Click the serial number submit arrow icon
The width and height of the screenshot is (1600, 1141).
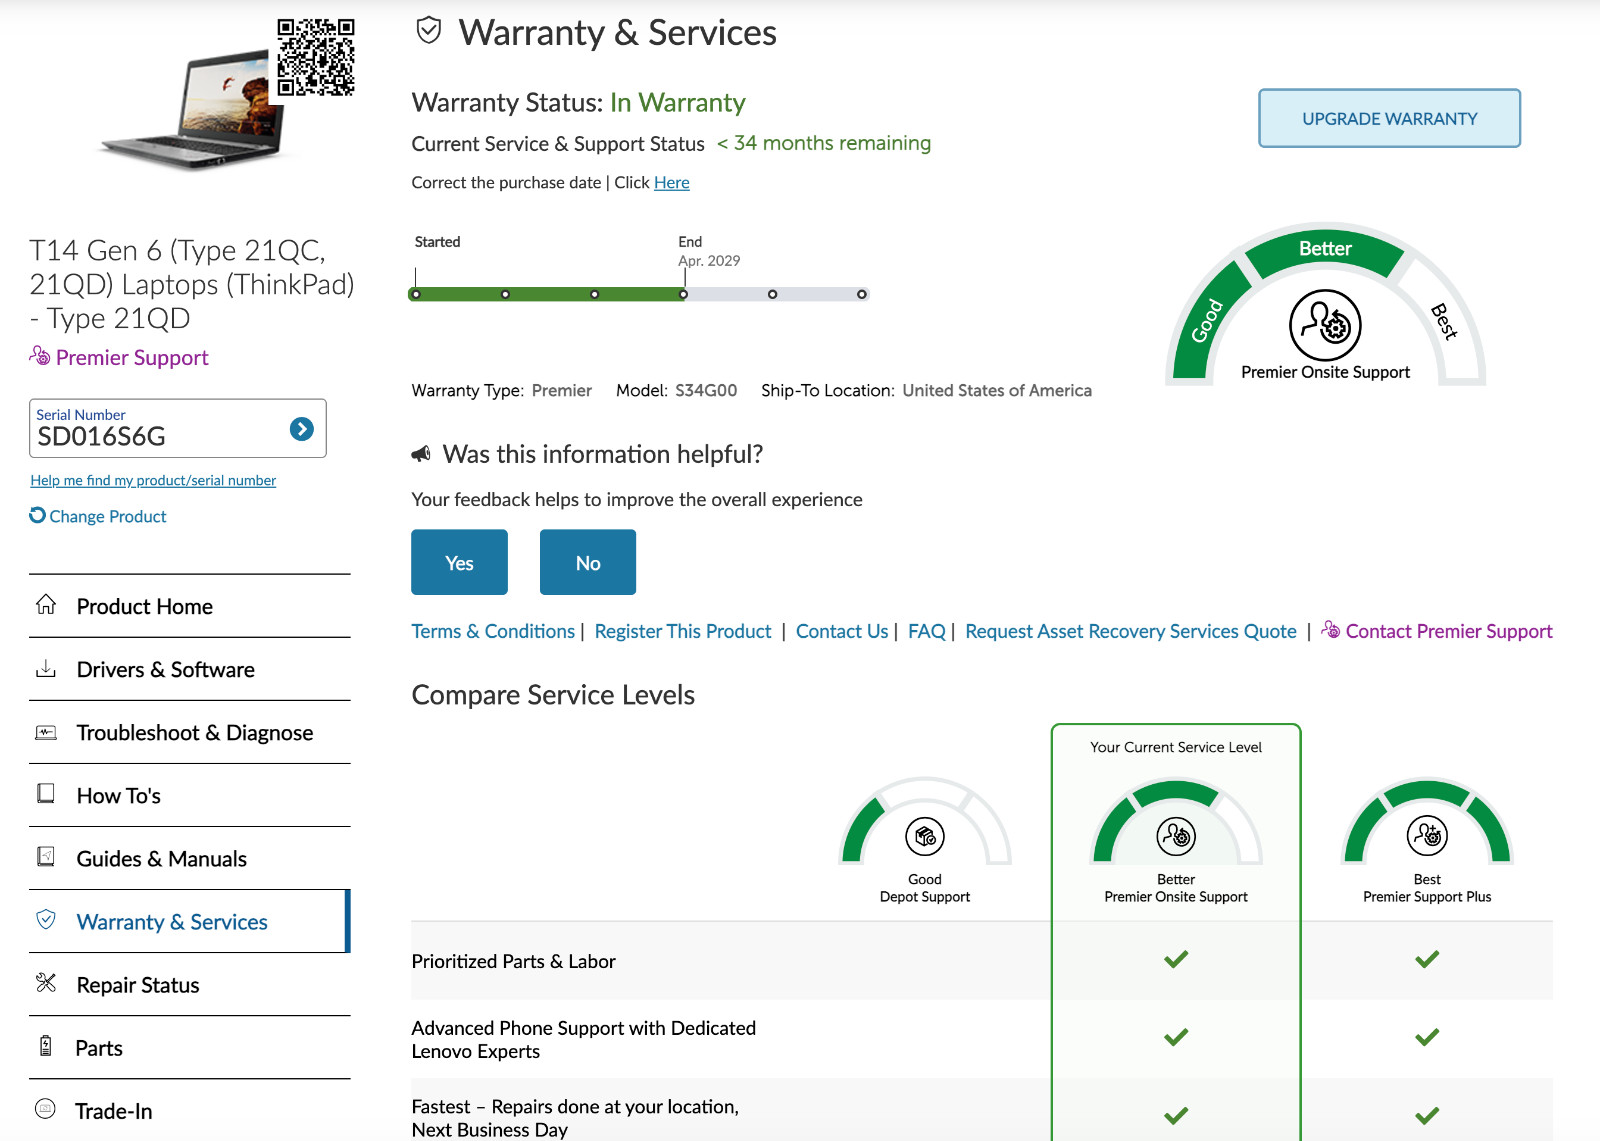click(x=301, y=429)
